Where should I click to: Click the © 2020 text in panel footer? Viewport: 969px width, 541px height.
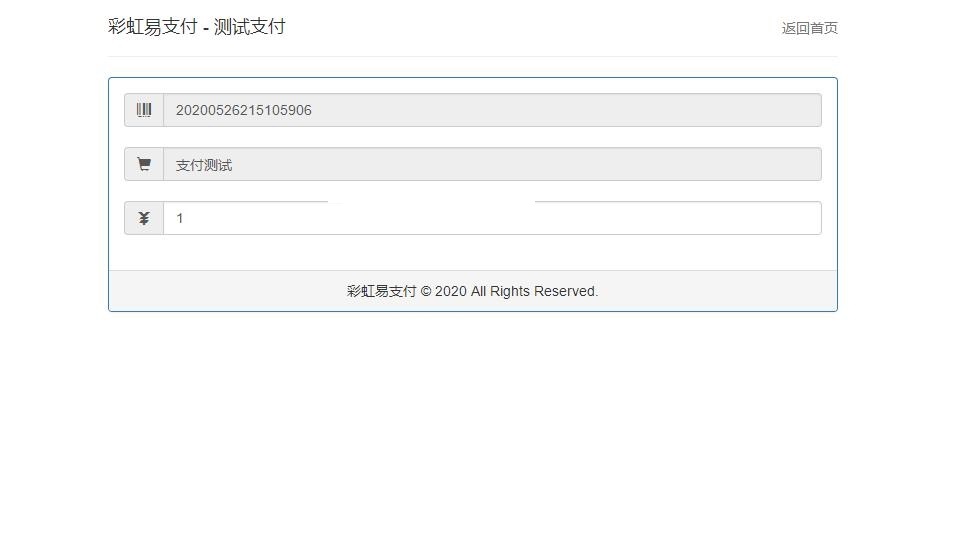443,291
